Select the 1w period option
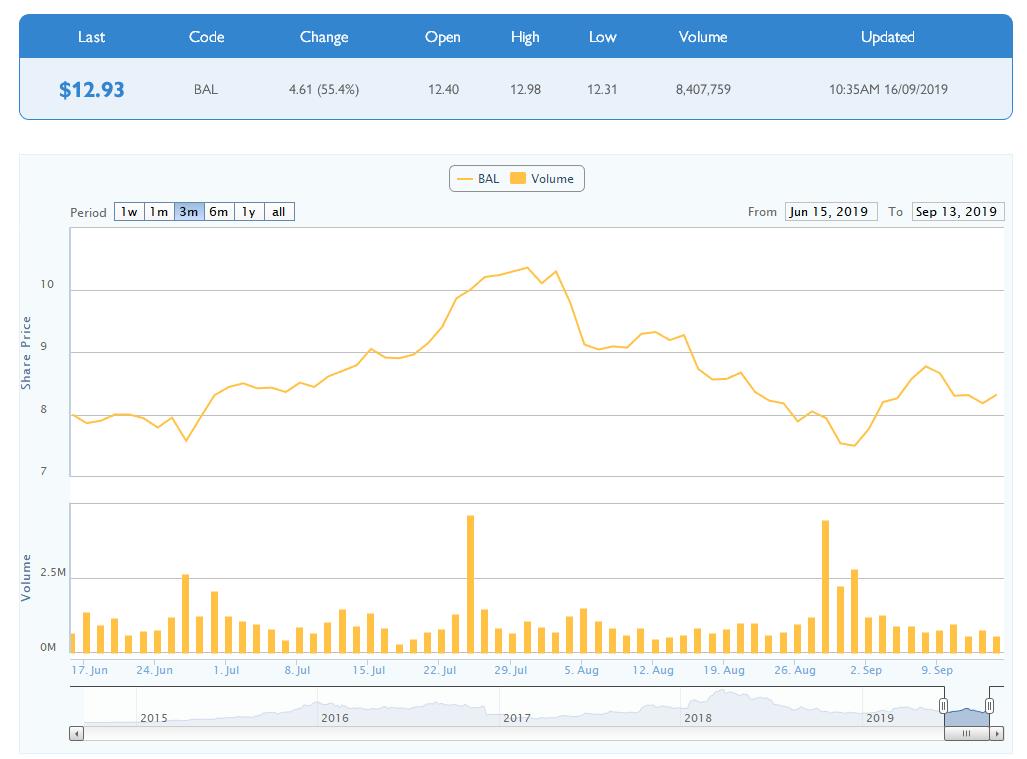 point(129,212)
